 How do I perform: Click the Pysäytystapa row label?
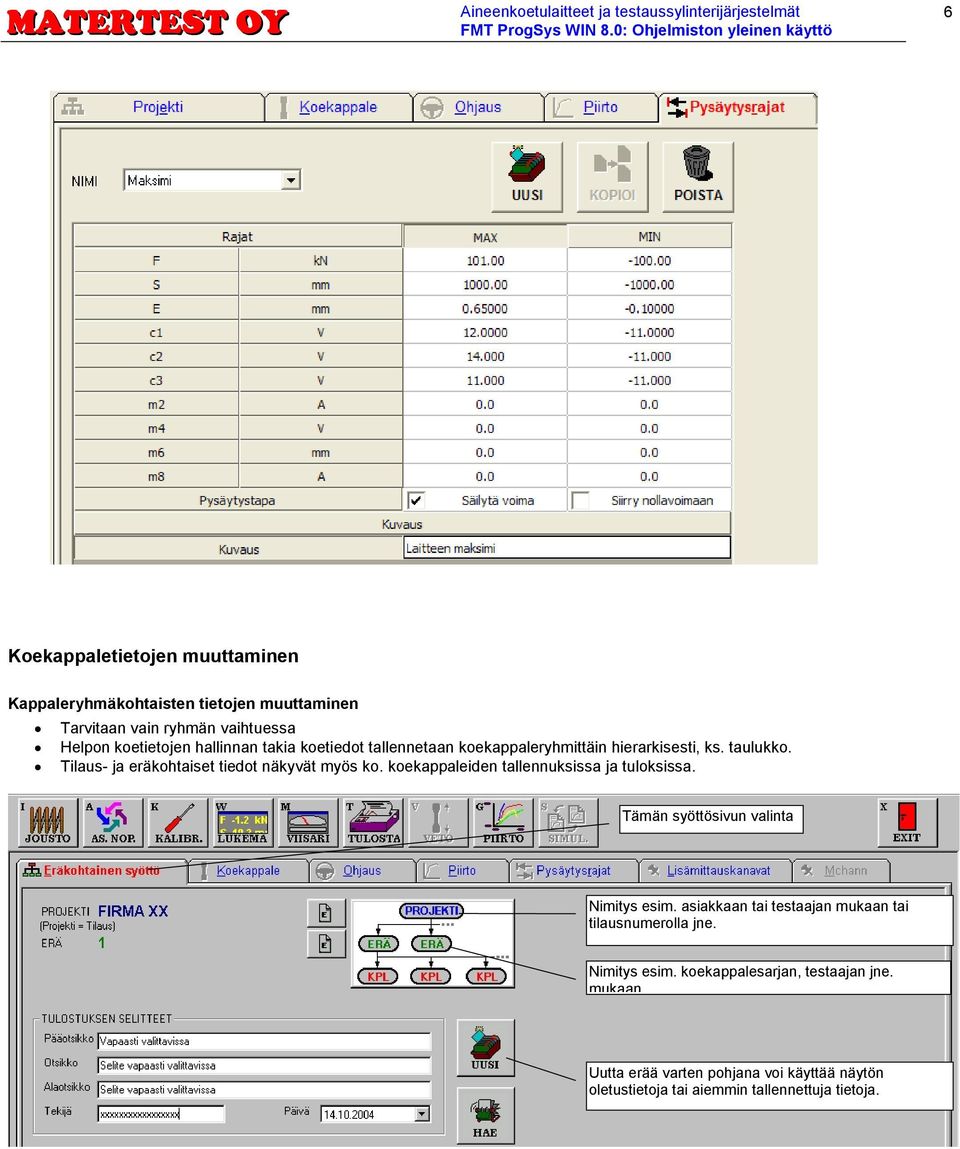coord(237,500)
